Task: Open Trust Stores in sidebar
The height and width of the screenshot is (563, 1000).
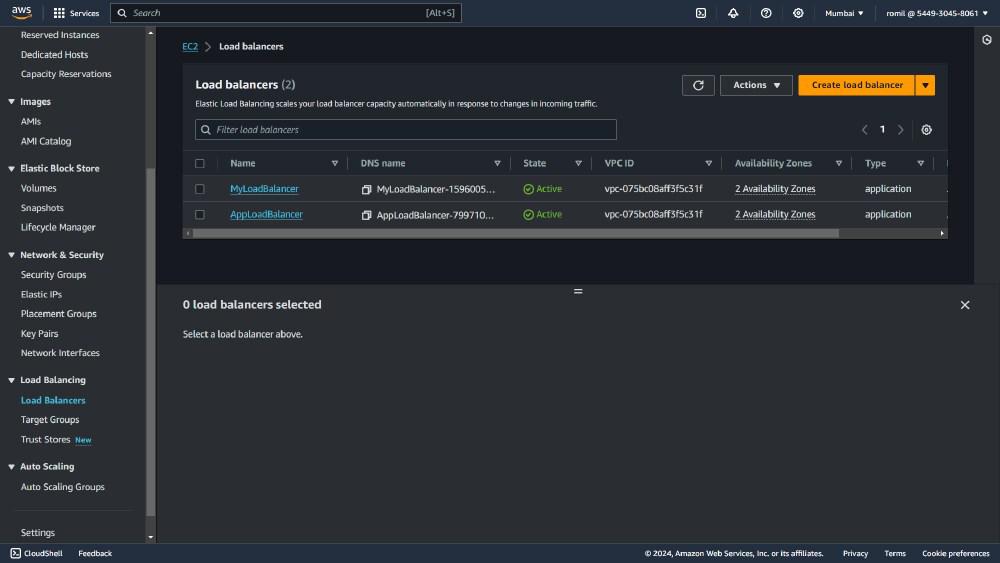Action: tap(45, 439)
